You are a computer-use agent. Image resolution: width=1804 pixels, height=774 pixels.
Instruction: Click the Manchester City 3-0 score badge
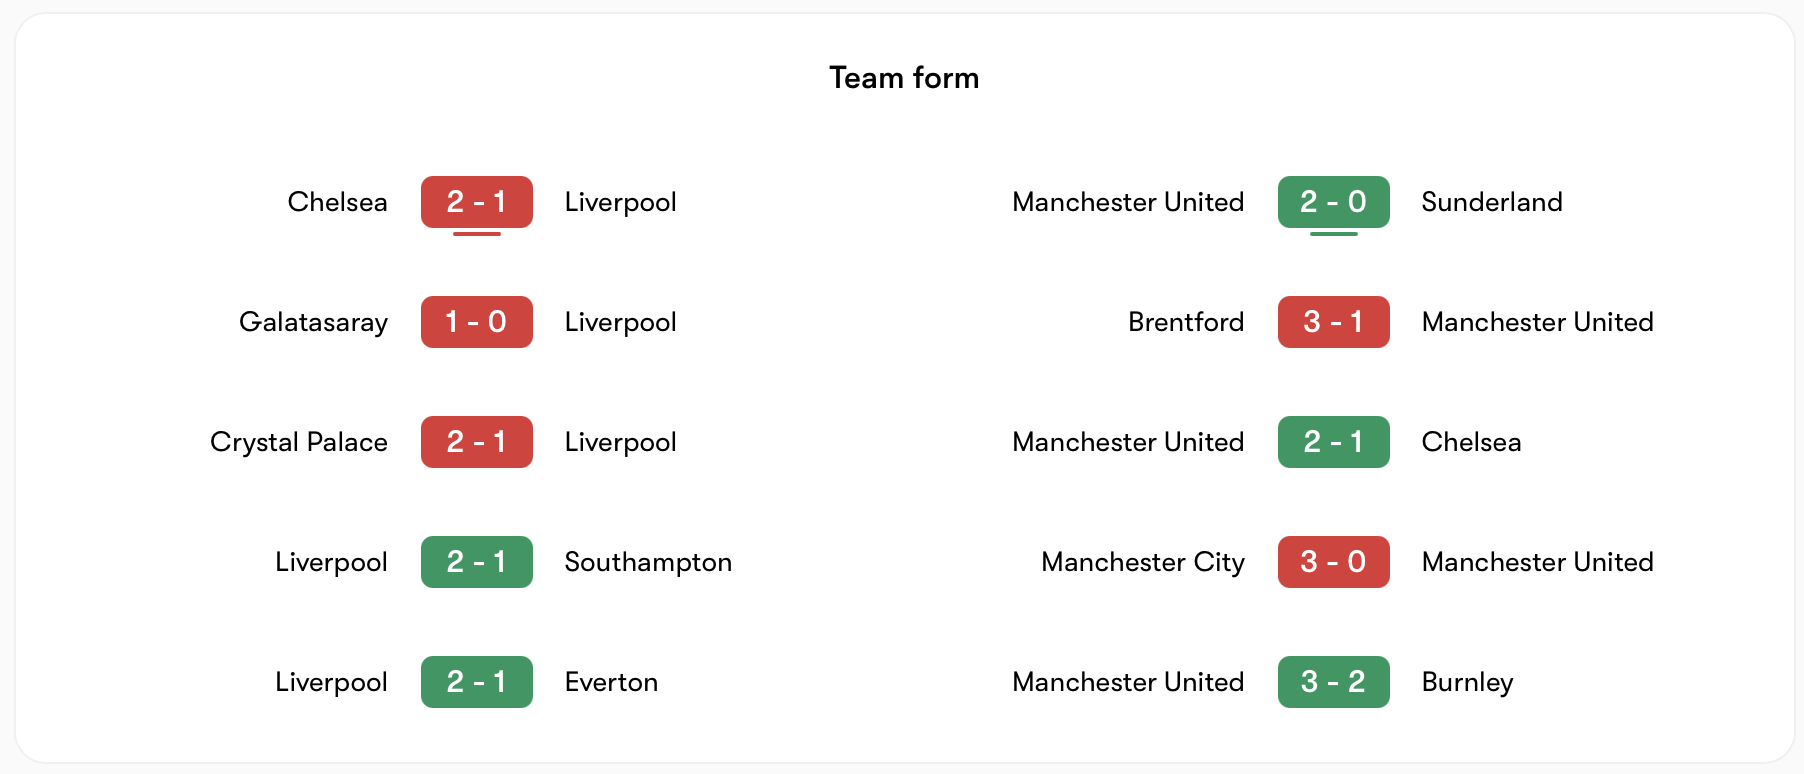click(x=1333, y=562)
